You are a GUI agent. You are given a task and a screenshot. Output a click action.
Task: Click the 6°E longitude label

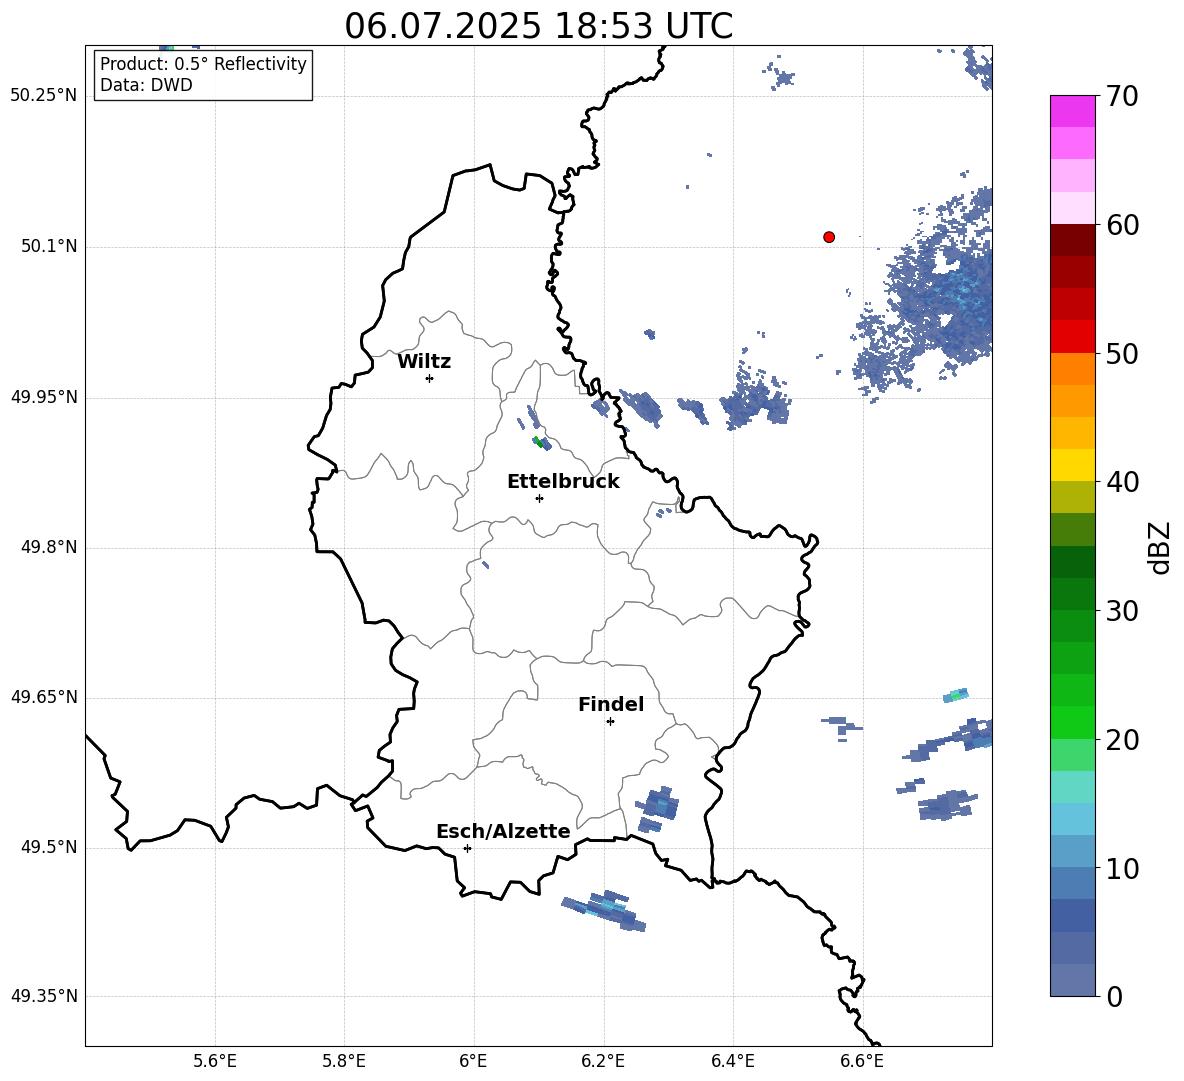click(473, 1061)
